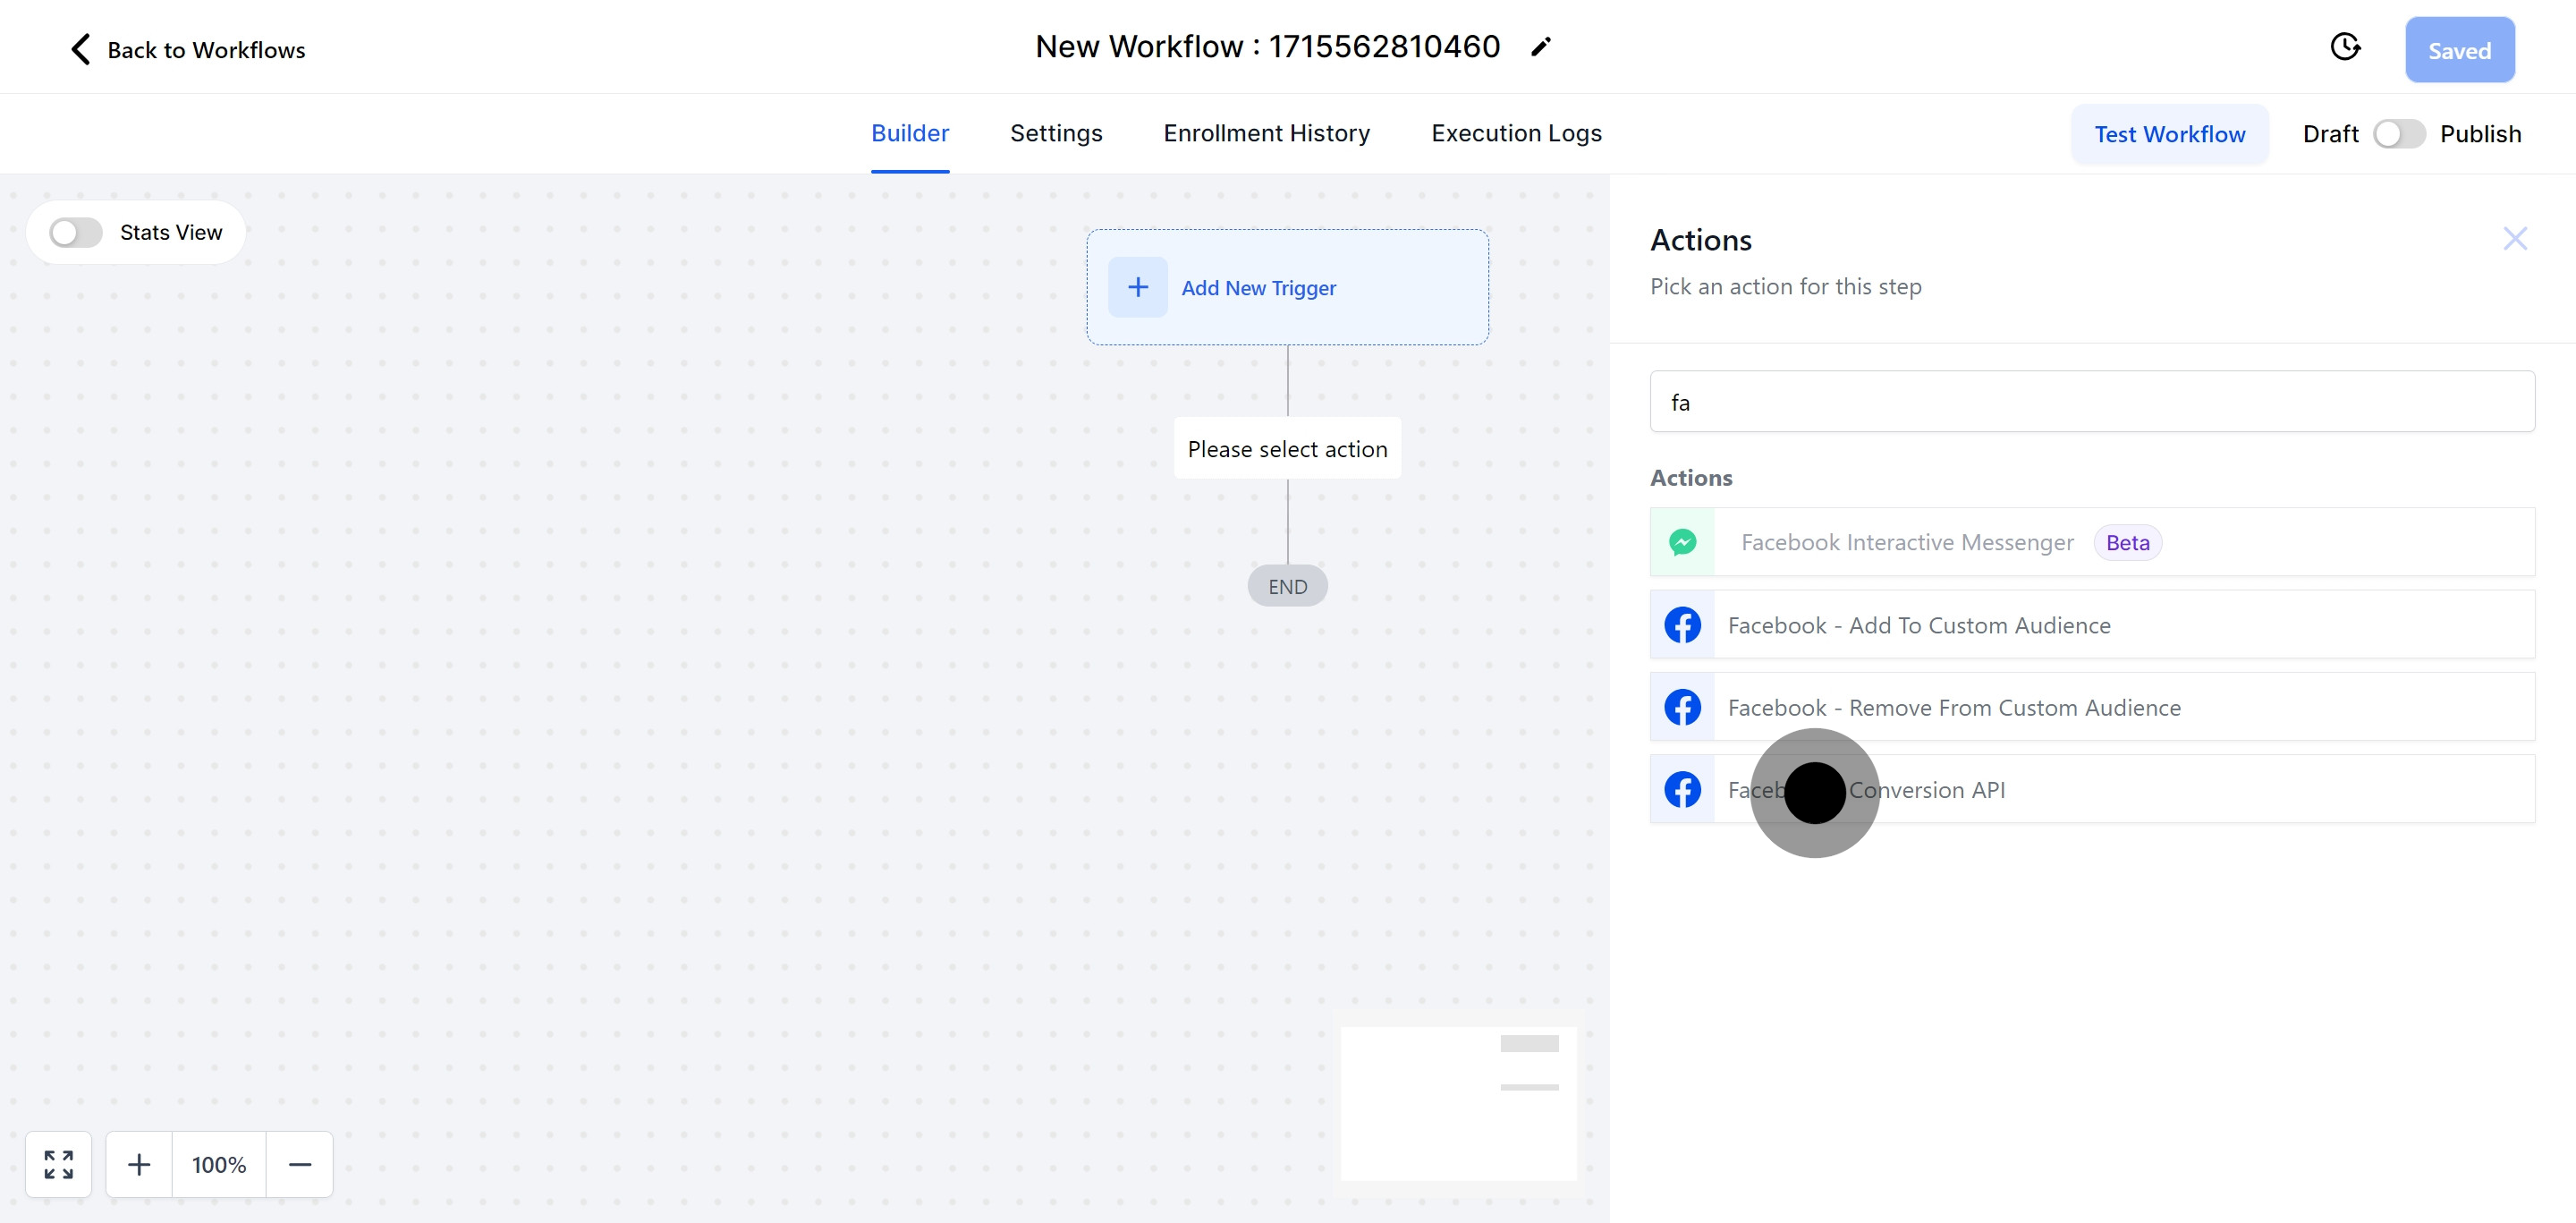The image size is (2576, 1223).
Task: Close the Actions panel with the X
Action: click(x=2515, y=238)
